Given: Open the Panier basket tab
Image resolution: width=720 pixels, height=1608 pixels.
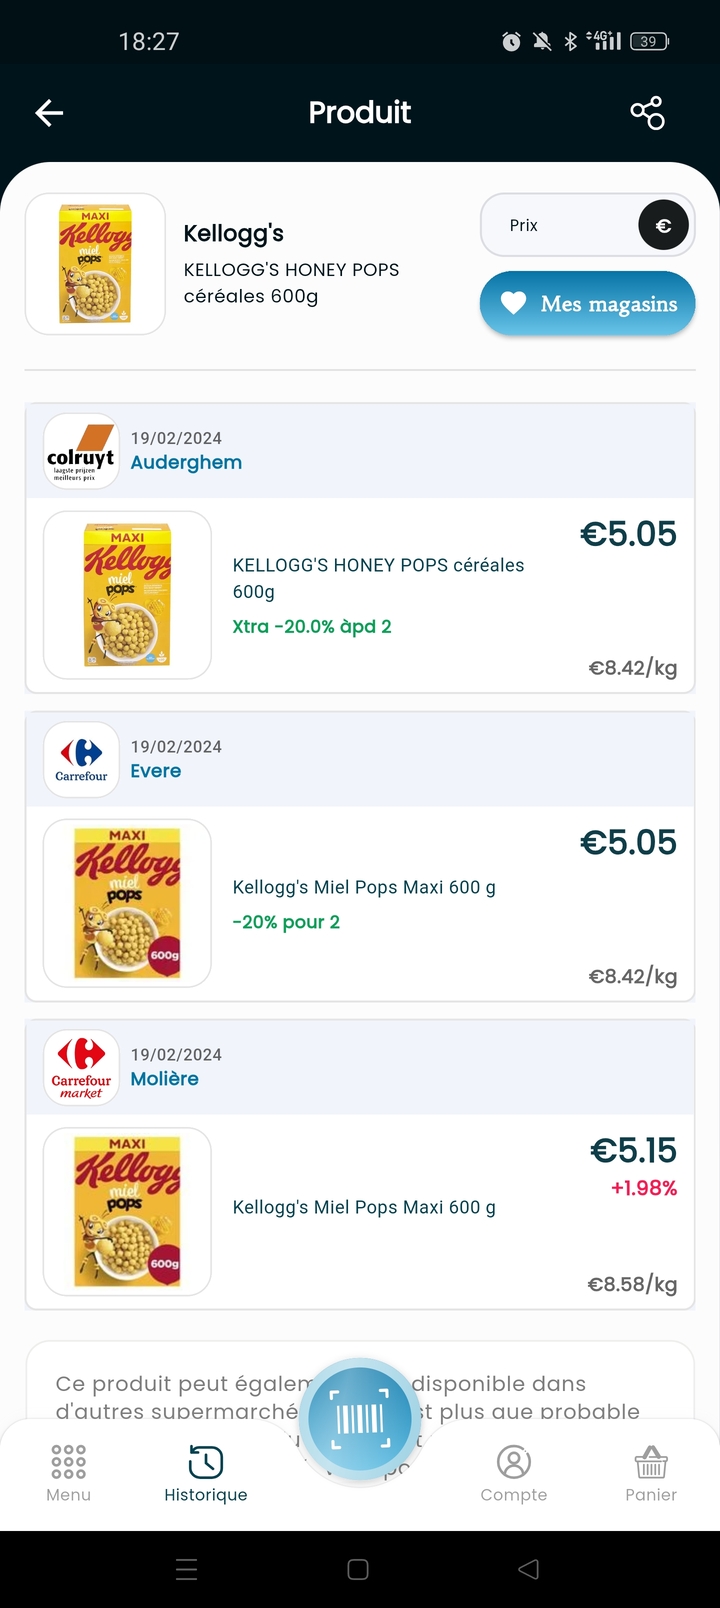Looking at the screenshot, I should (651, 1473).
